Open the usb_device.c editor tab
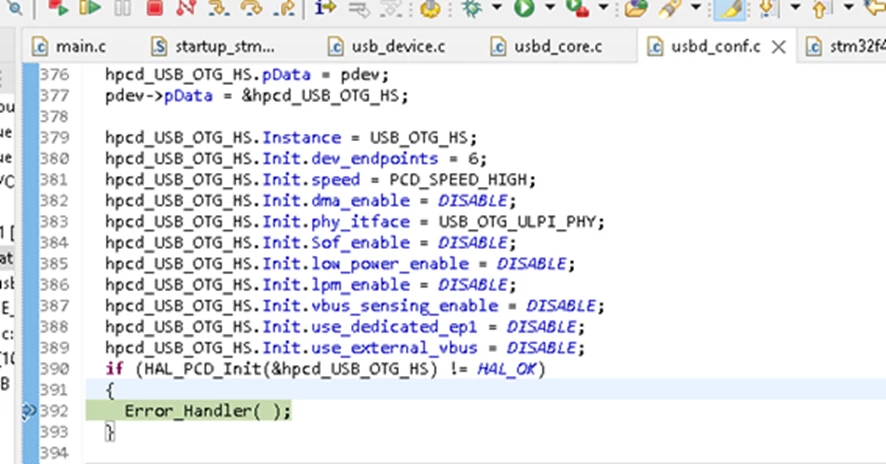 (x=388, y=46)
